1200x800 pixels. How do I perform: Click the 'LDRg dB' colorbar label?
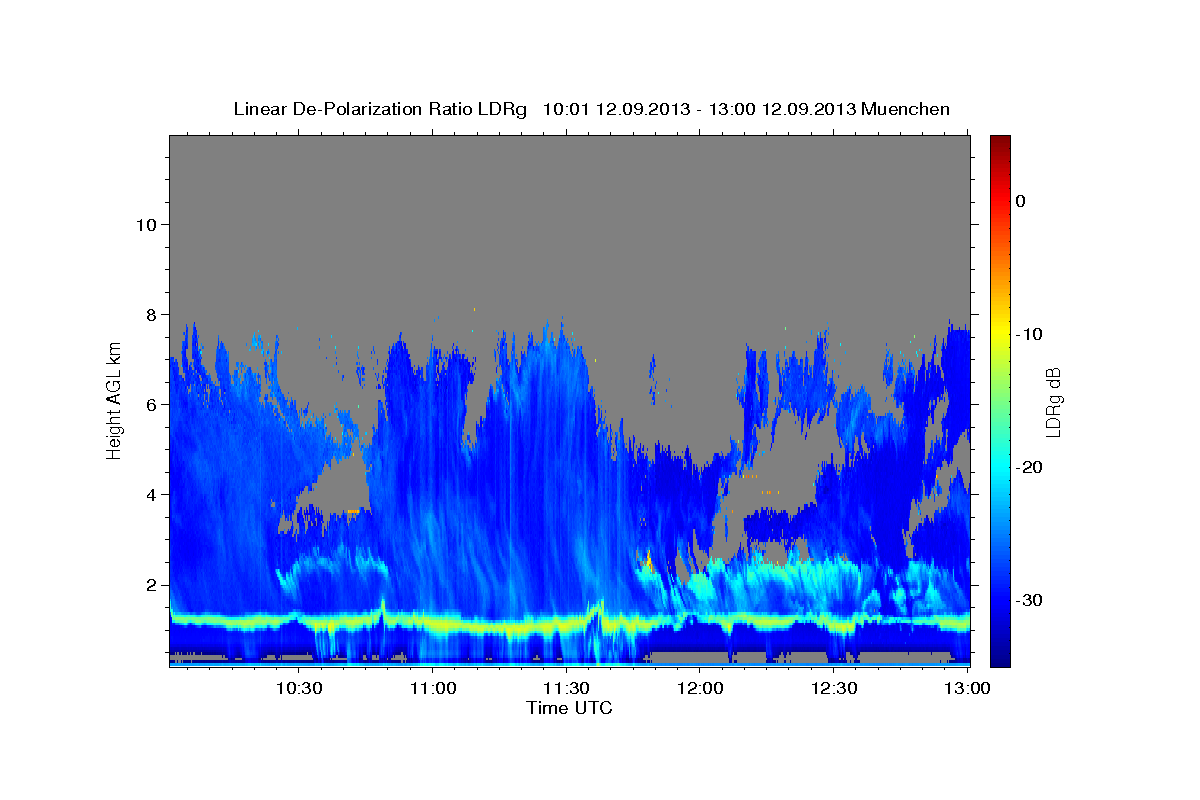[x=1052, y=402]
